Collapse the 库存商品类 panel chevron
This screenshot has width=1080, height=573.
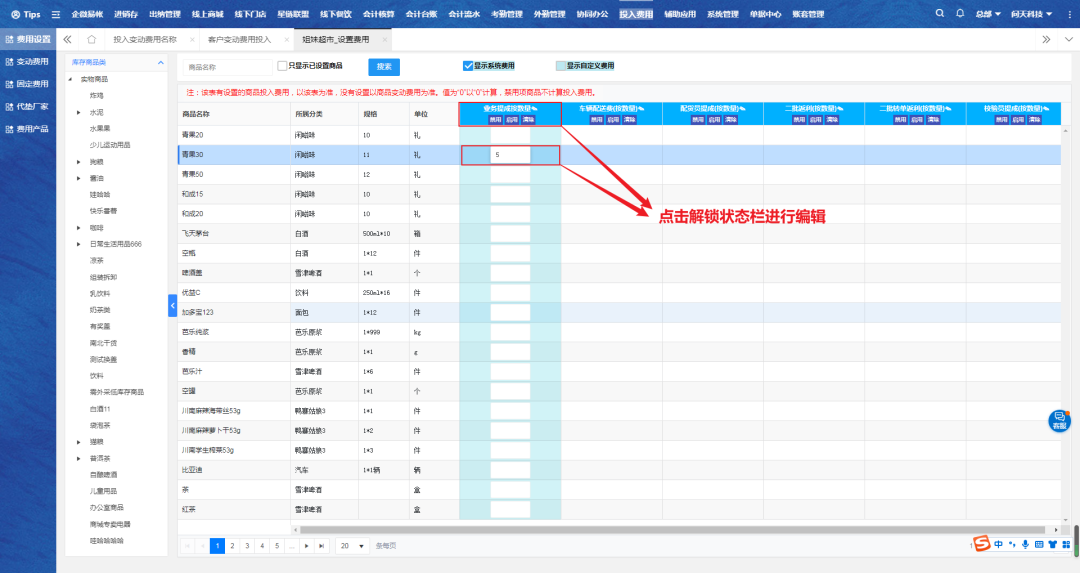pos(160,63)
